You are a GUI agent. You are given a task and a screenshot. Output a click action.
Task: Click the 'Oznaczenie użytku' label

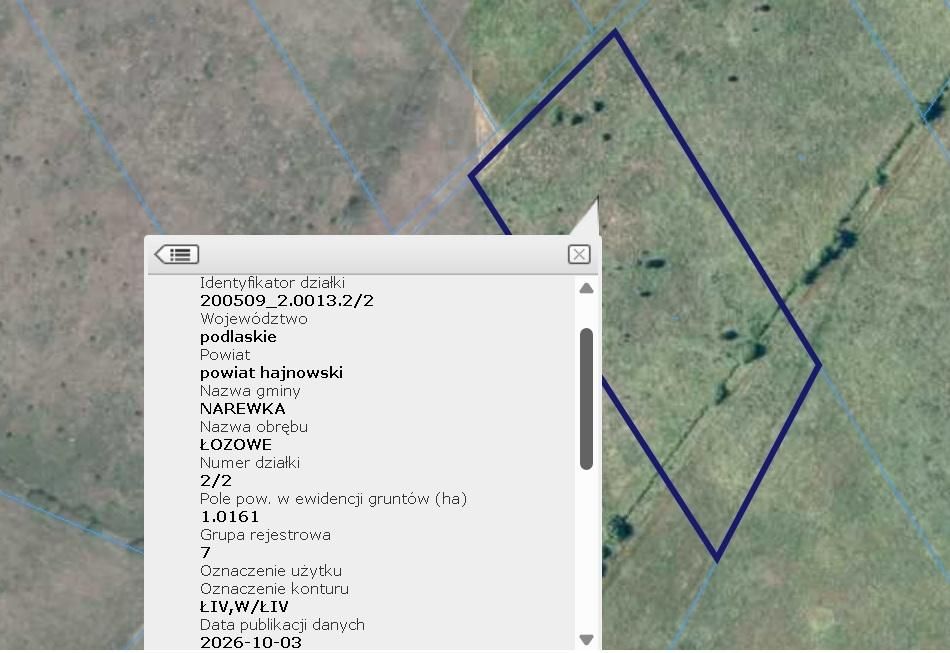271,571
